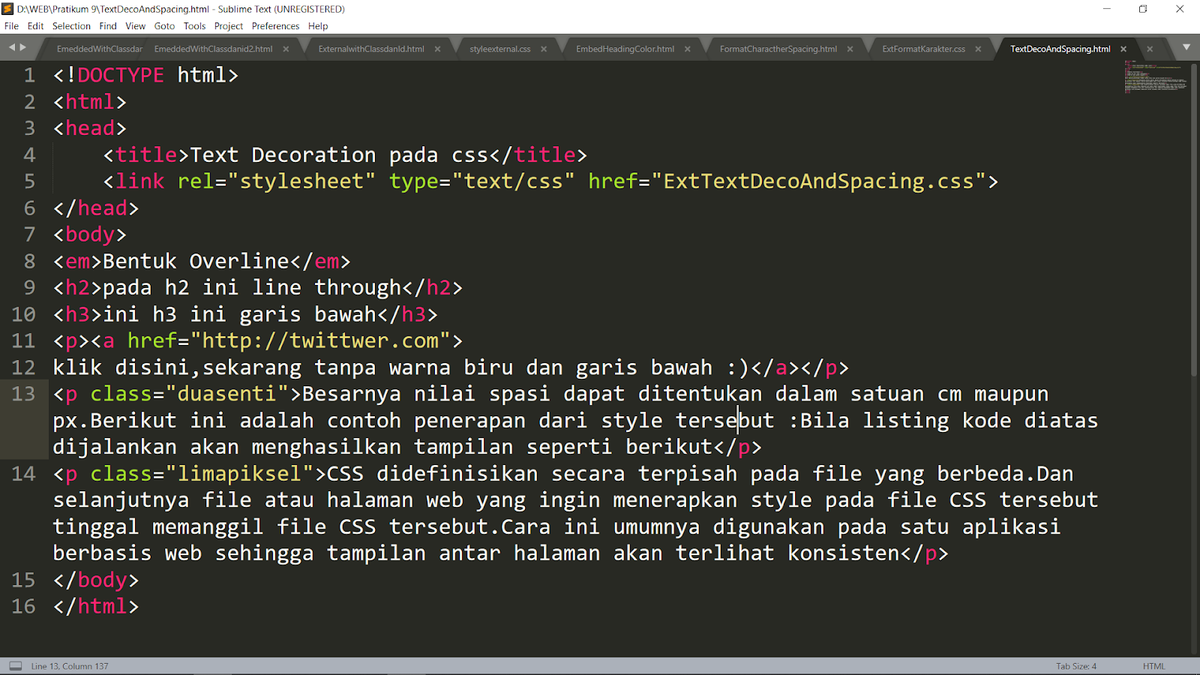Open the Help menu
Image resolution: width=1200 pixels, height=675 pixels.
[x=318, y=26]
